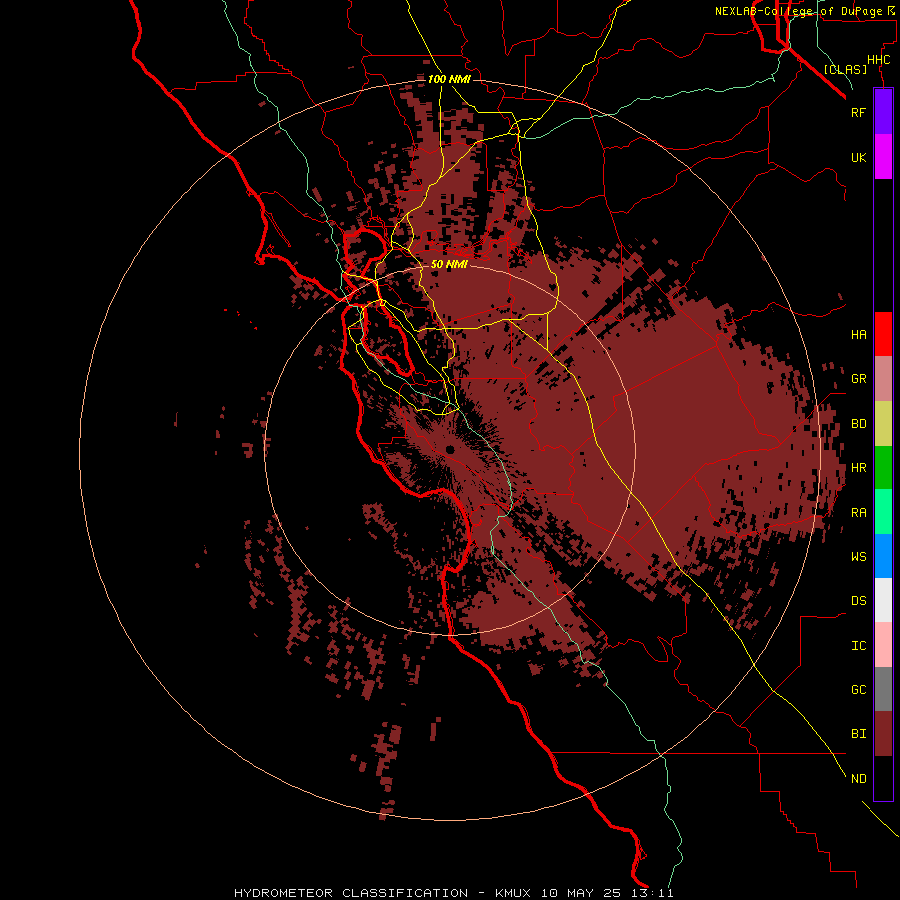Viewport: 900px width, 900px height.
Task: Click the 'GR' legend label
Action: (858, 379)
